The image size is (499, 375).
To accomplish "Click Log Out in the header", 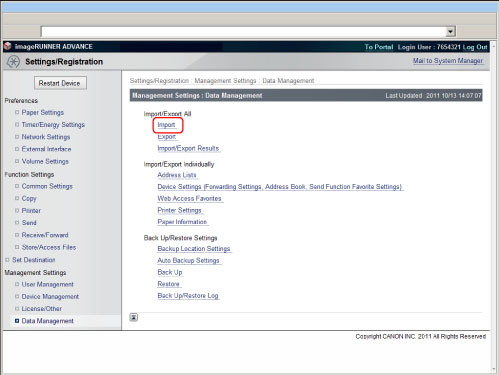I will 475,47.
